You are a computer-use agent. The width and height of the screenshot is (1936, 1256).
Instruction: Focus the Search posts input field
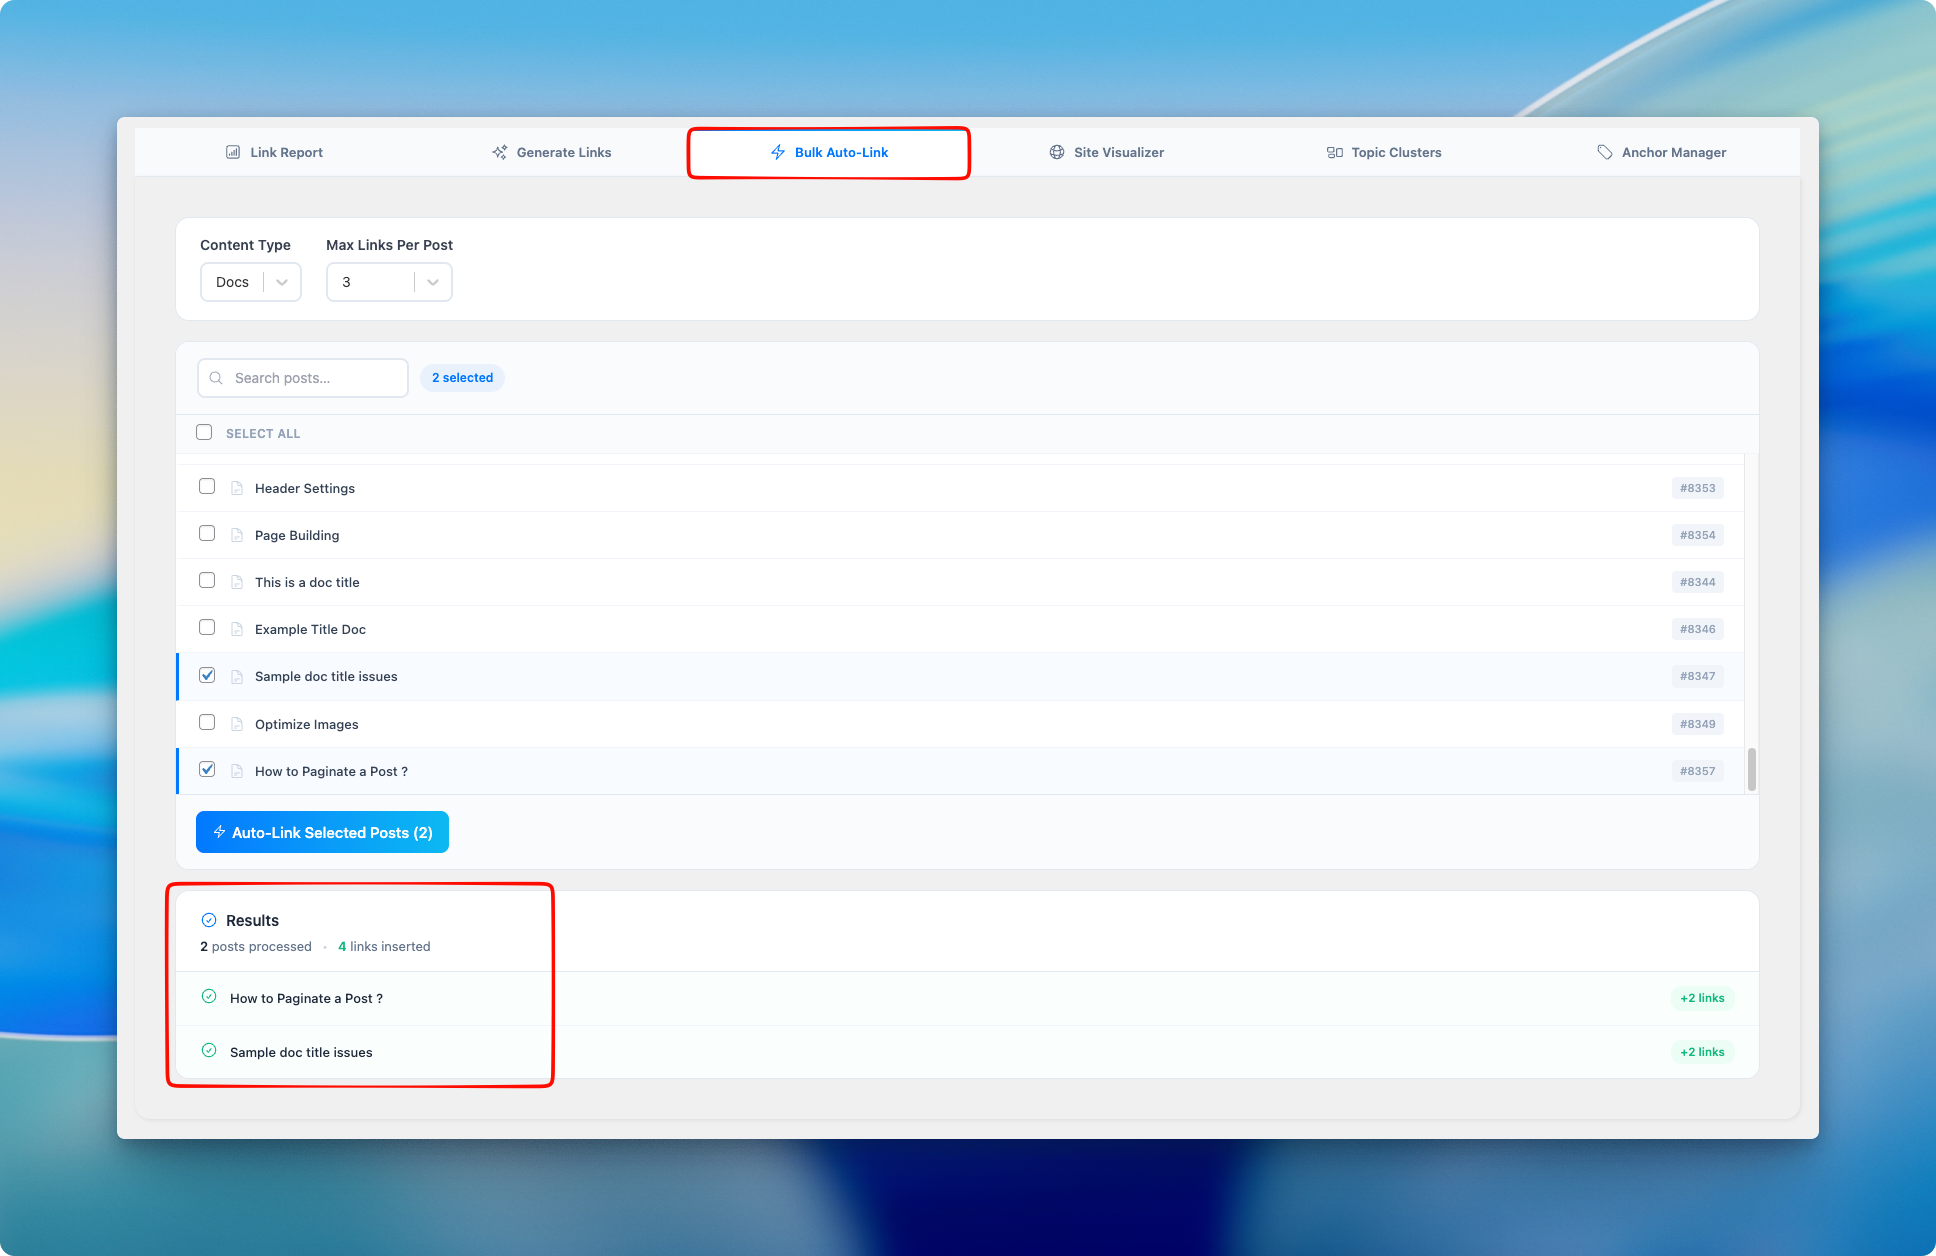[315, 378]
